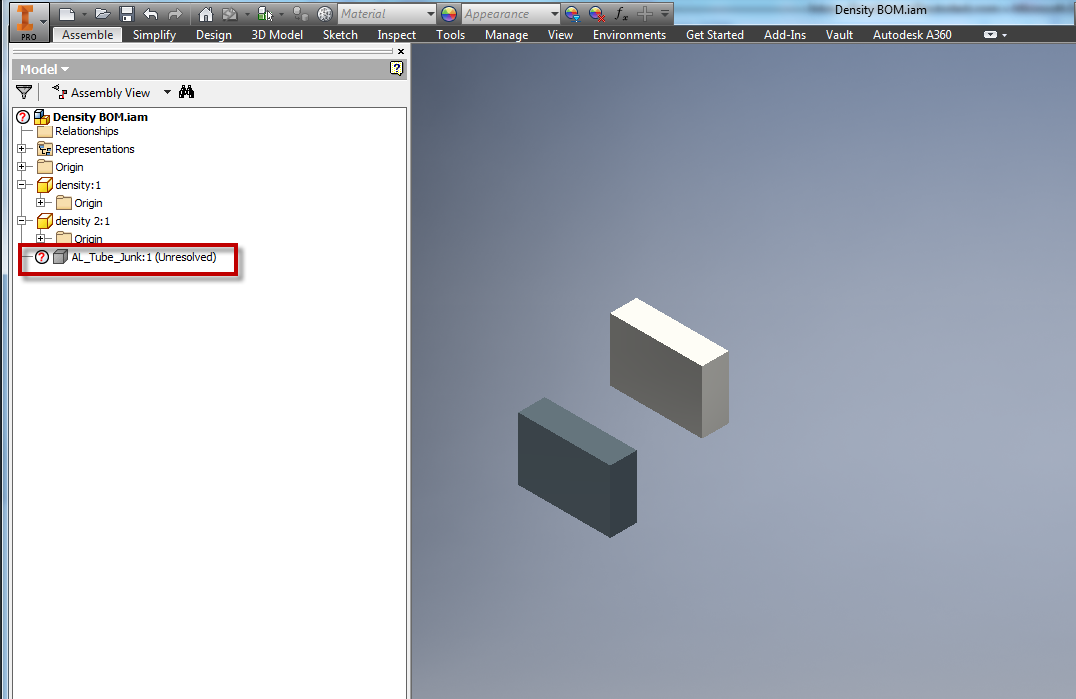
Task: Select the Sketch tab
Action: pyautogui.click(x=340, y=34)
